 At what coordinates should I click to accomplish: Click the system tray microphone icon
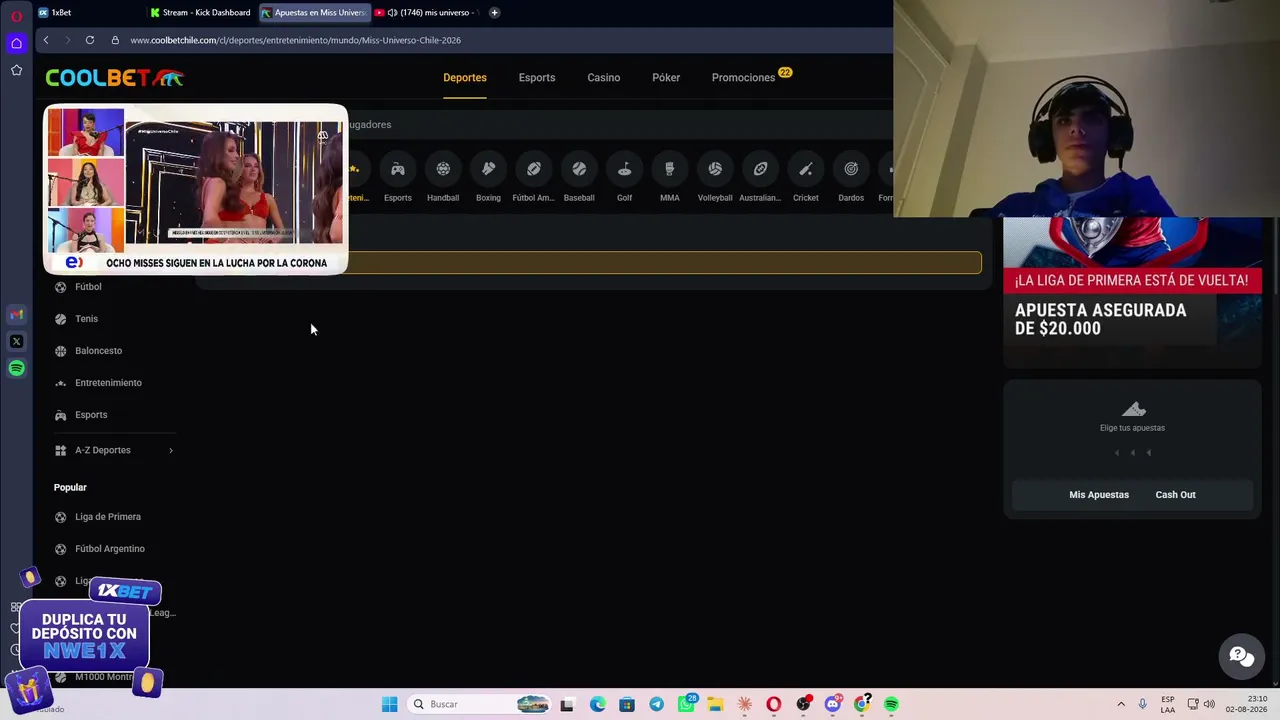point(1142,704)
